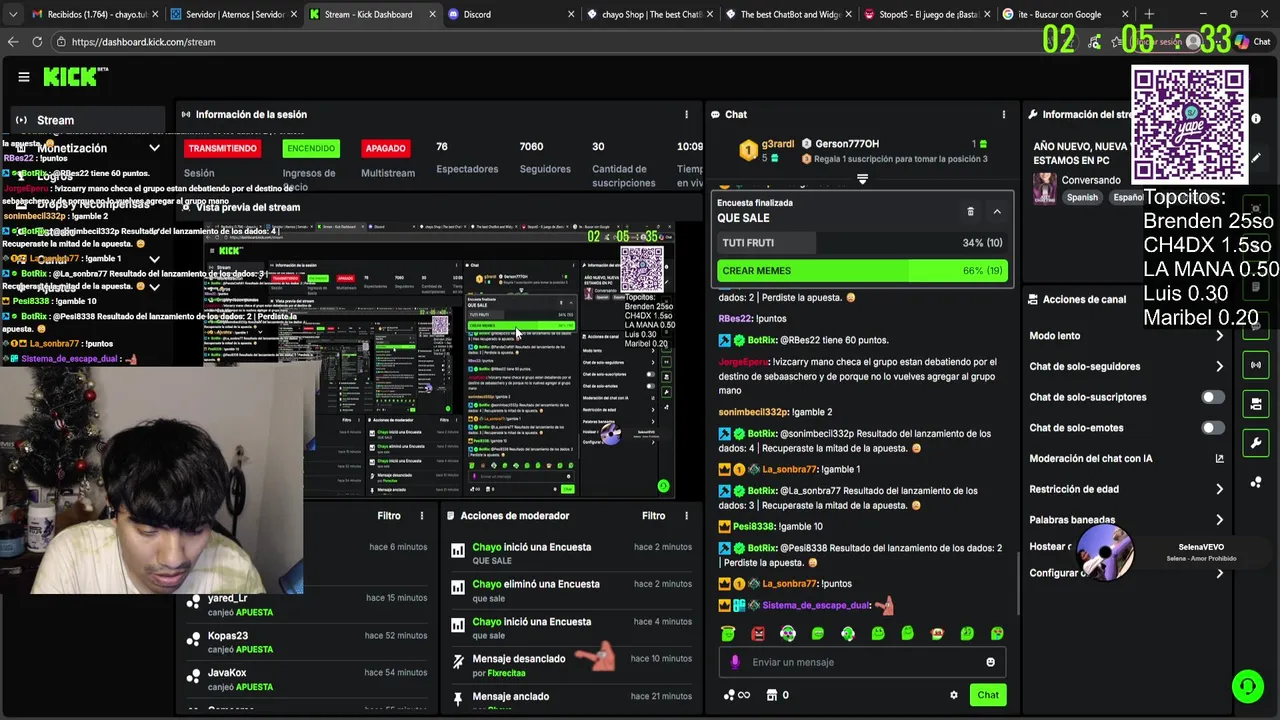The image size is (1280, 720).
Task: Open chat settings gear icon
Action: (x=953, y=695)
